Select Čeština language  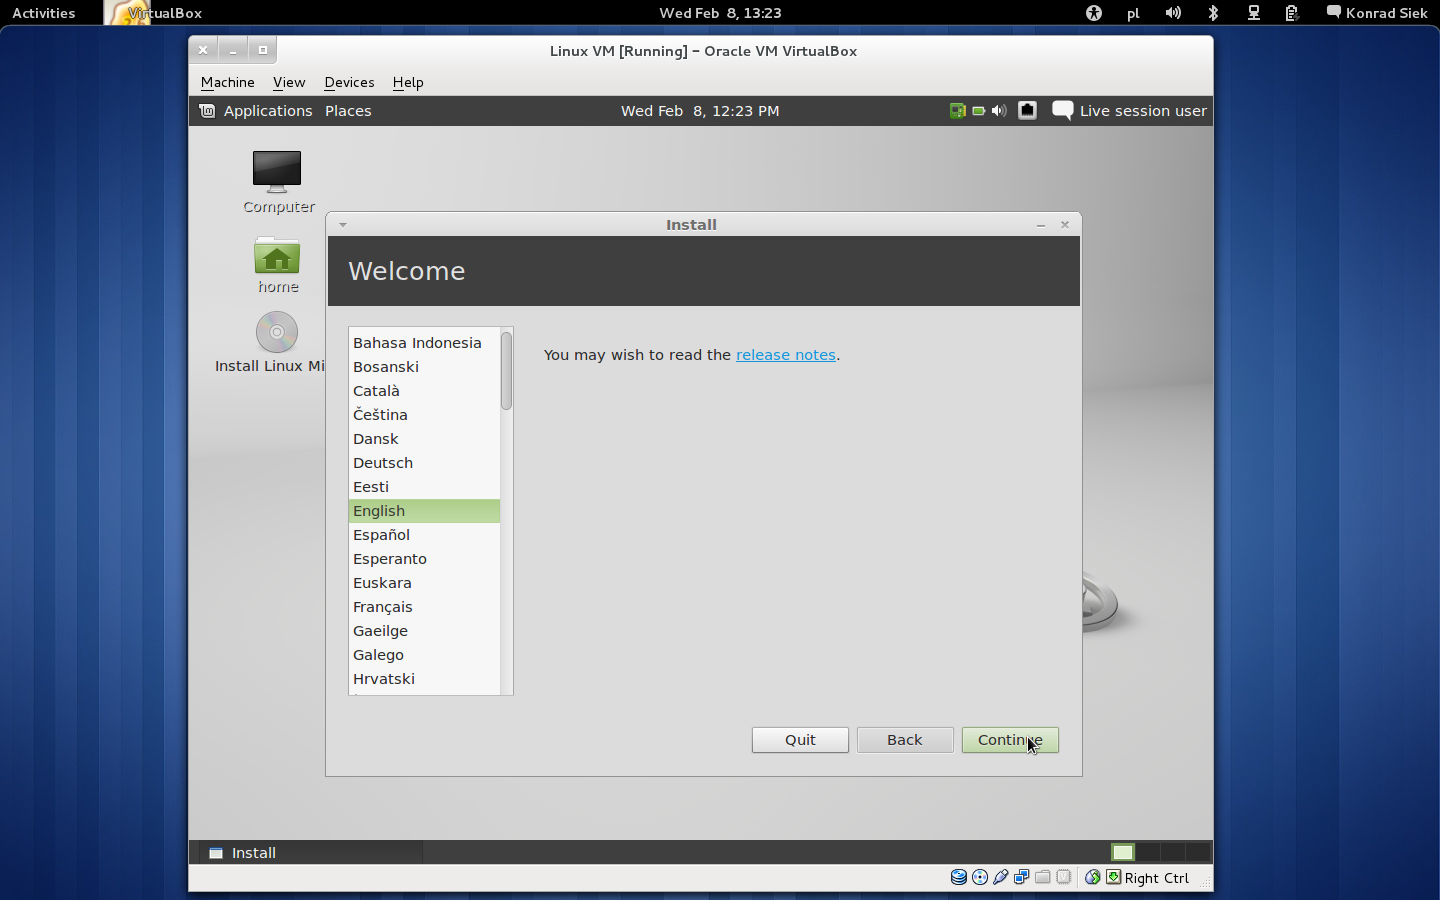click(424, 415)
